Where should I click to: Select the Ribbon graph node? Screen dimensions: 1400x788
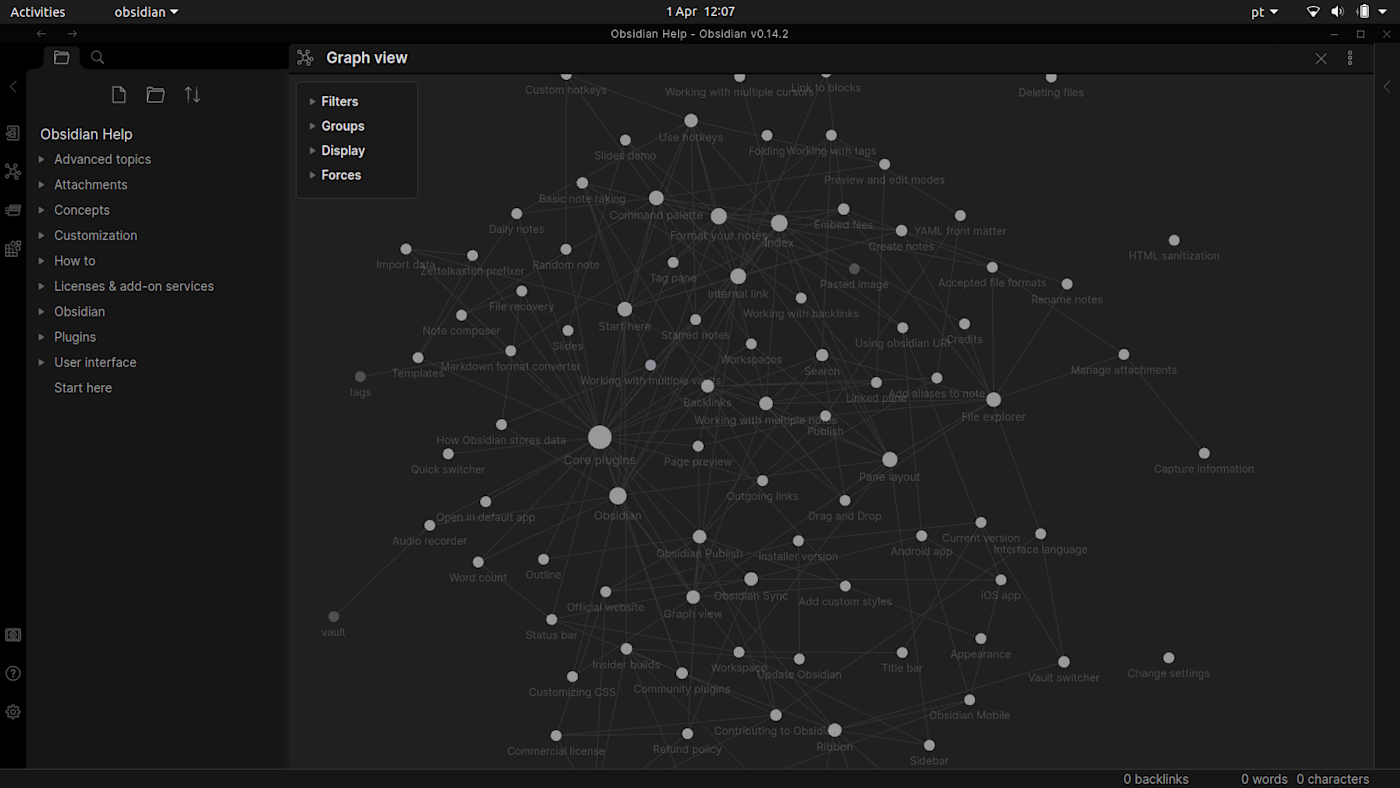point(835,730)
